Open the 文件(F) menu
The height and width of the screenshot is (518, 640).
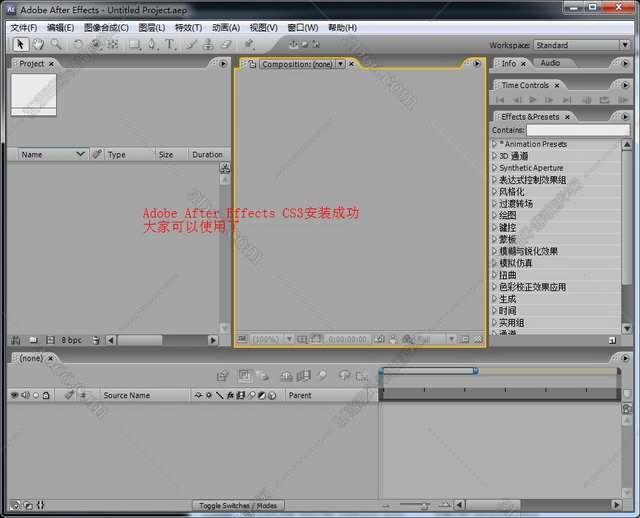23,28
